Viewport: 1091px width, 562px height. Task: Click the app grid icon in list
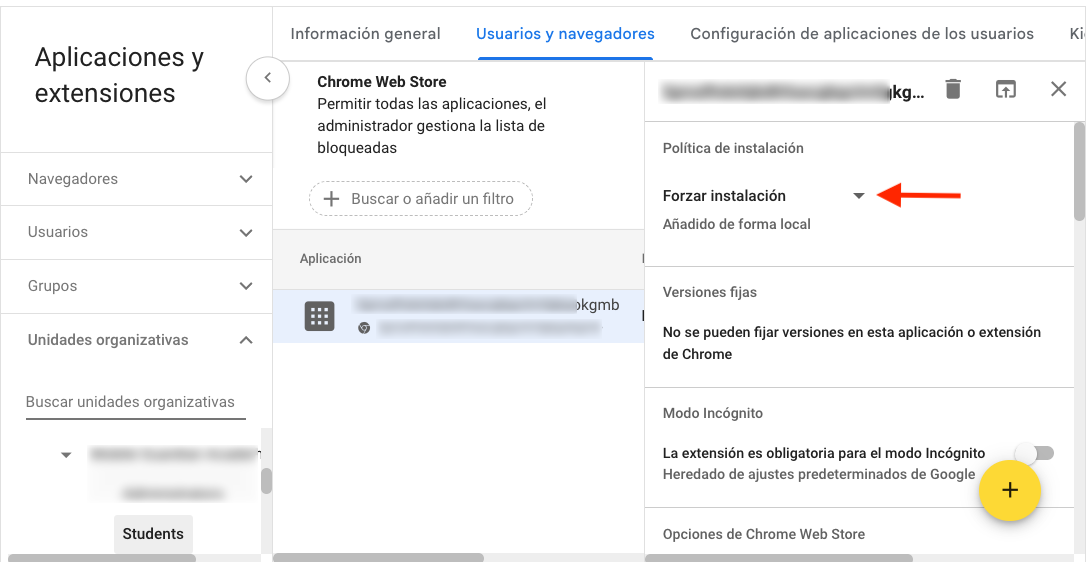click(319, 316)
